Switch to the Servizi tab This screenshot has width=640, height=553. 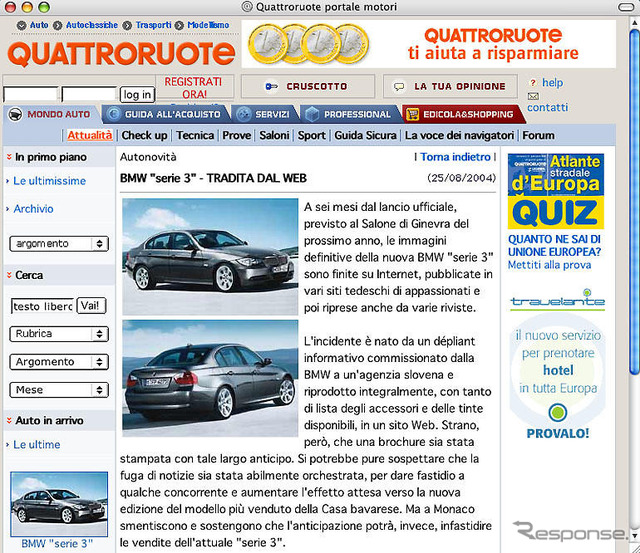(x=265, y=114)
